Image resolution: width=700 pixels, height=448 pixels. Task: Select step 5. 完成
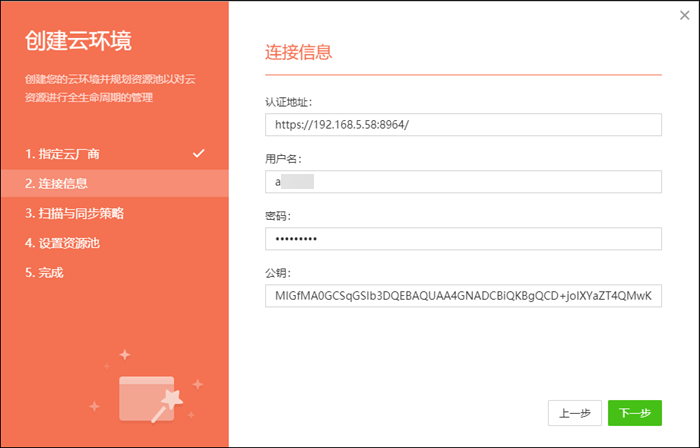[44, 272]
